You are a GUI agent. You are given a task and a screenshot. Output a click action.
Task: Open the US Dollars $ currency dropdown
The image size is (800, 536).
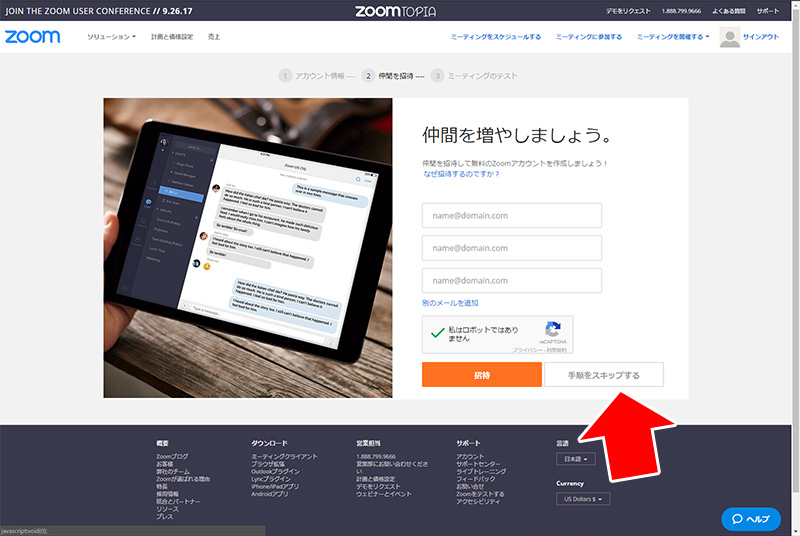tap(582, 498)
